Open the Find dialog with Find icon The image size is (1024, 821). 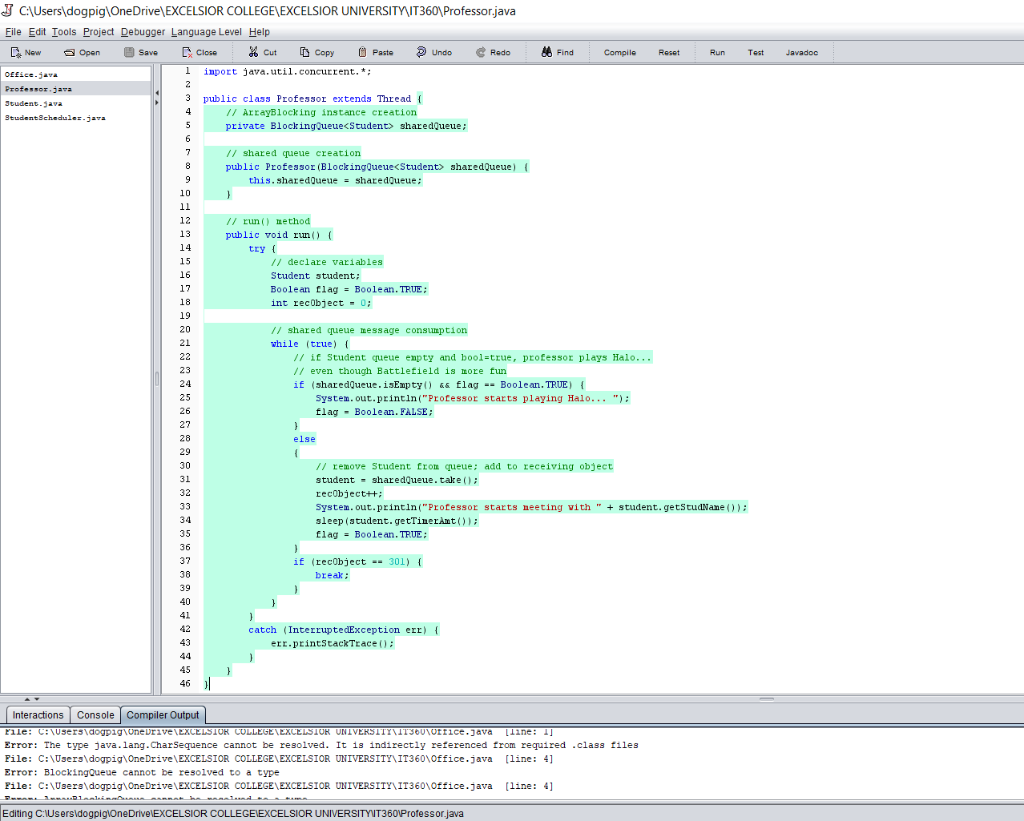pos(556,52)
